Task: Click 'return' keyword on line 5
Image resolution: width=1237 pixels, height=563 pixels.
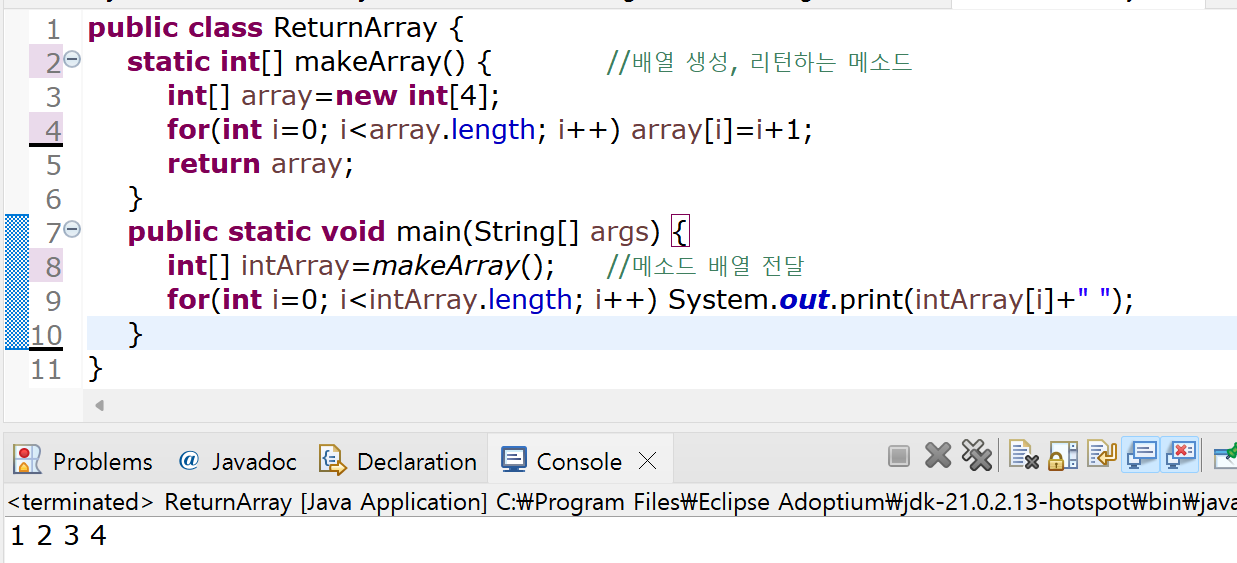Action: coord(213,164)
